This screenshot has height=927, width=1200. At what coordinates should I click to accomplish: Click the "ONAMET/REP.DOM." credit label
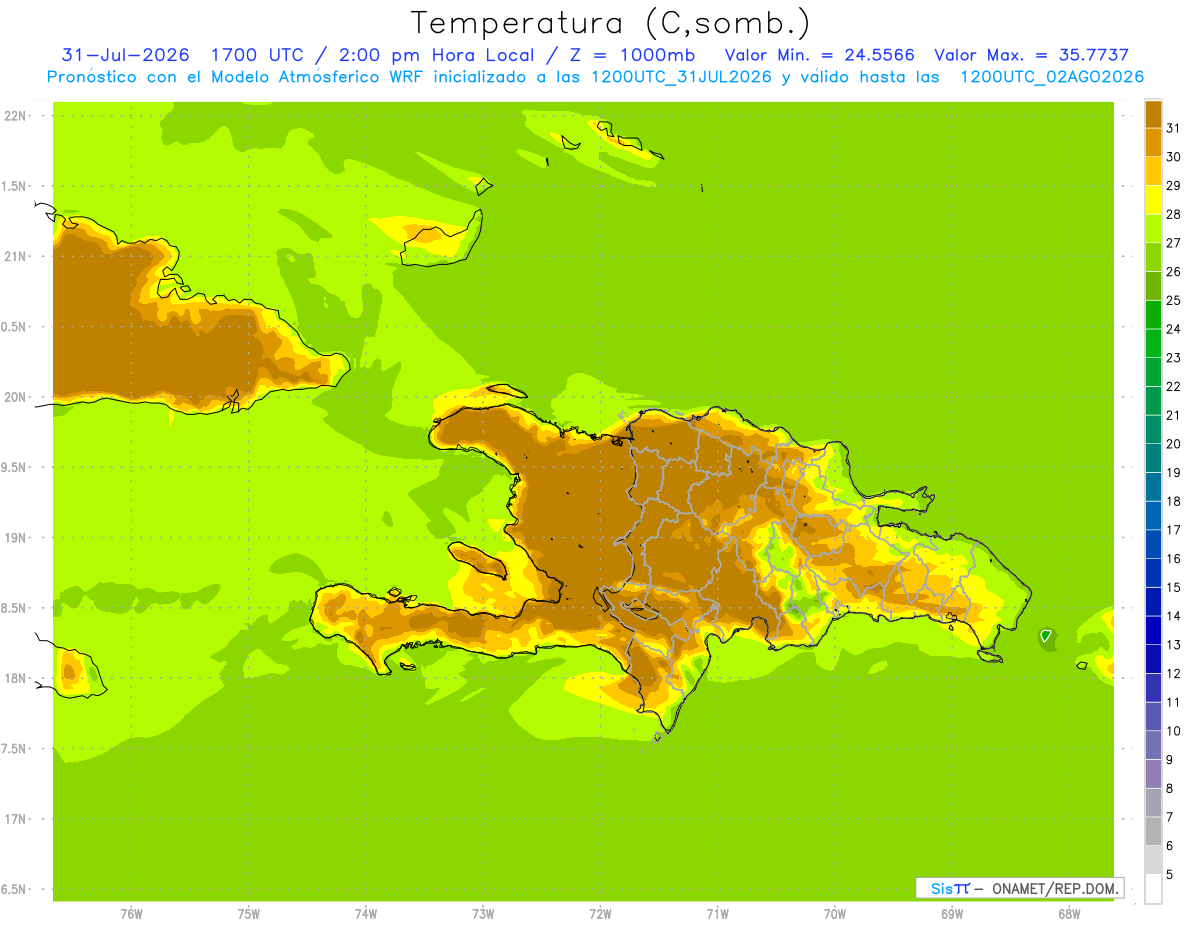point(1055,888)
